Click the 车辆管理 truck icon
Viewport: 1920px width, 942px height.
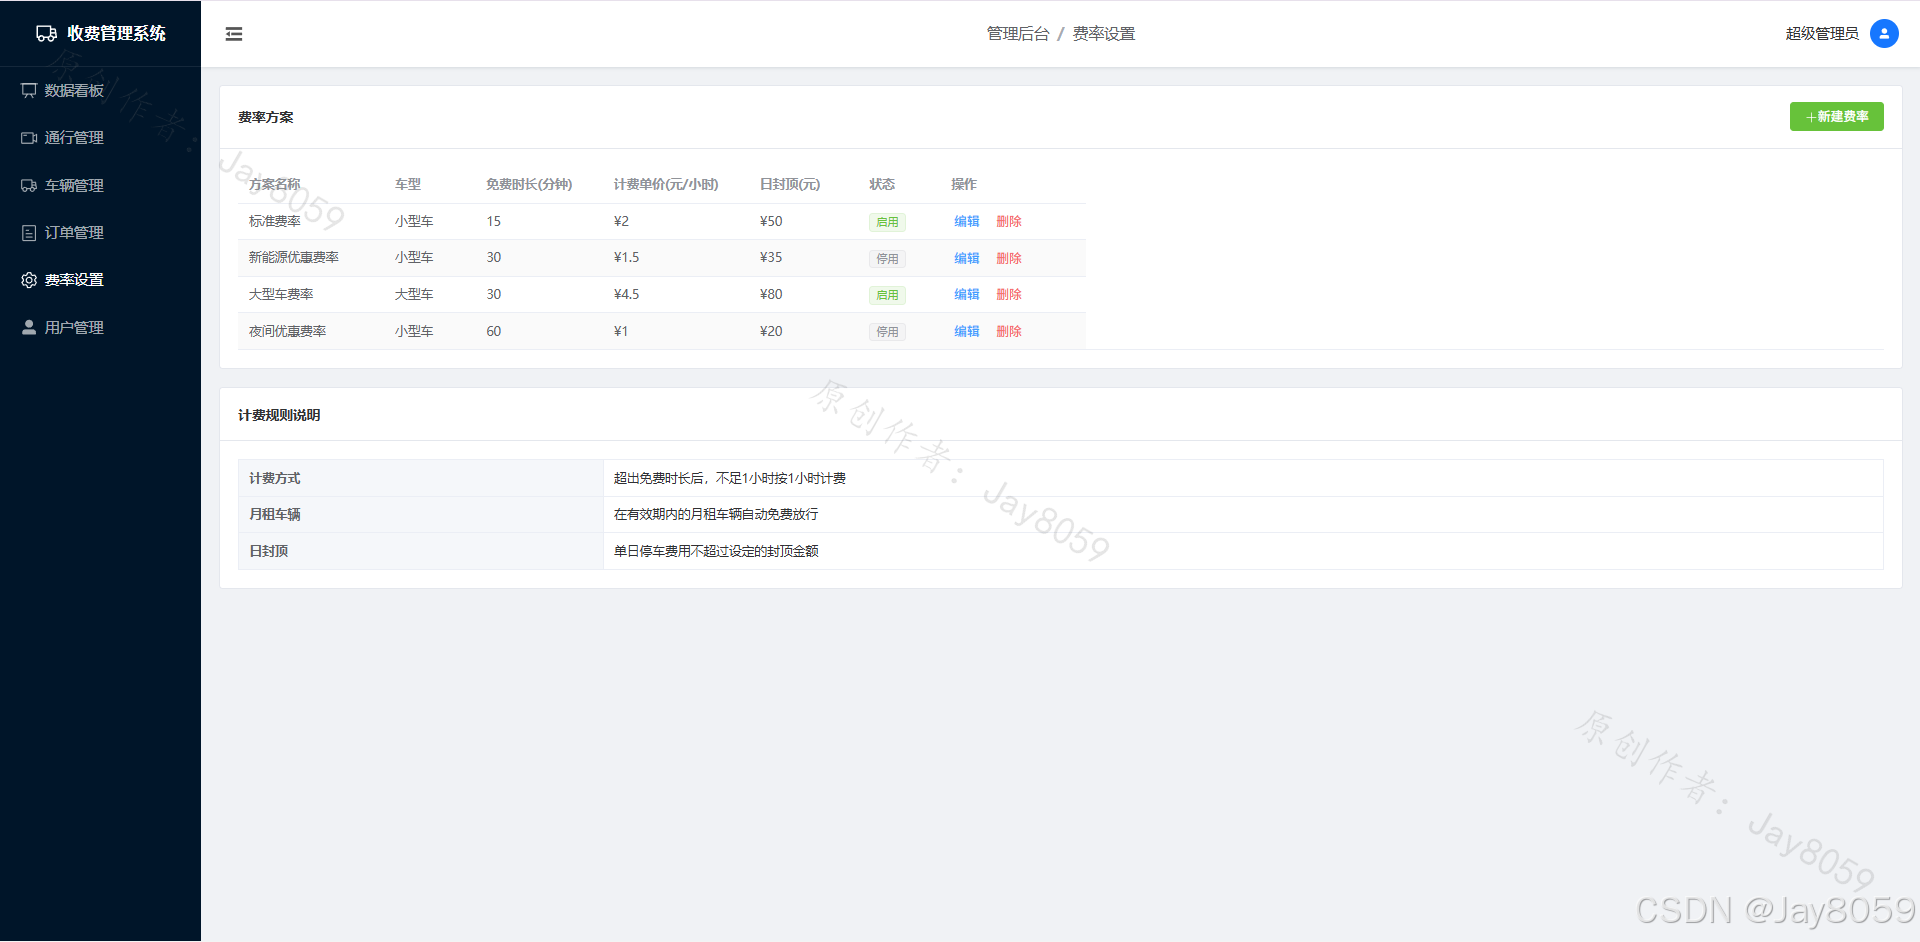[x=29, y=186]
